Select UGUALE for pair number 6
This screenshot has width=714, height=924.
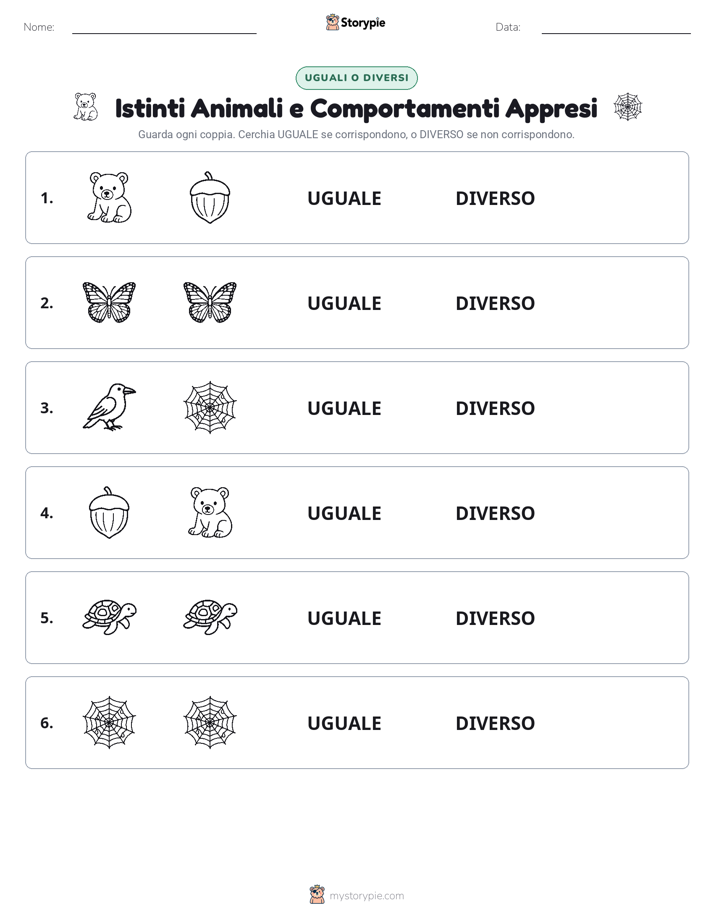click(344, 722)
